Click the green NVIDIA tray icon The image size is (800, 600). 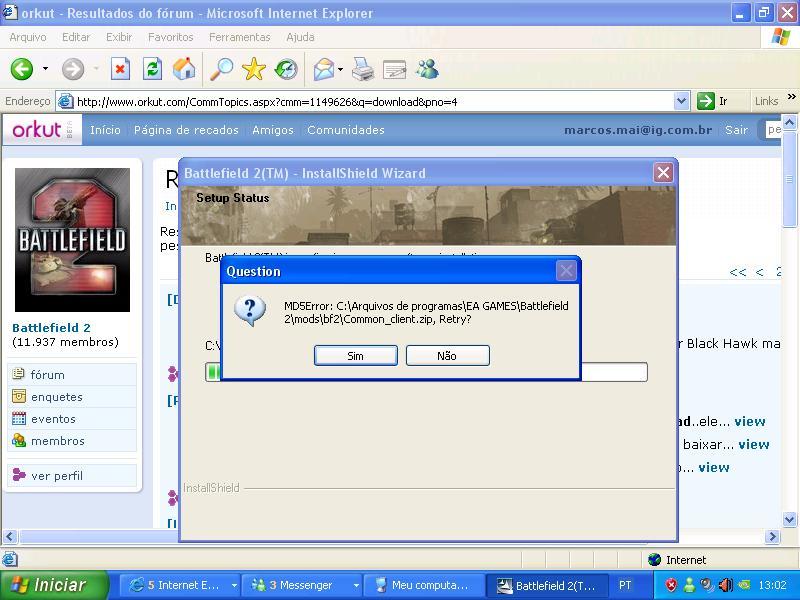pos(744,585)
